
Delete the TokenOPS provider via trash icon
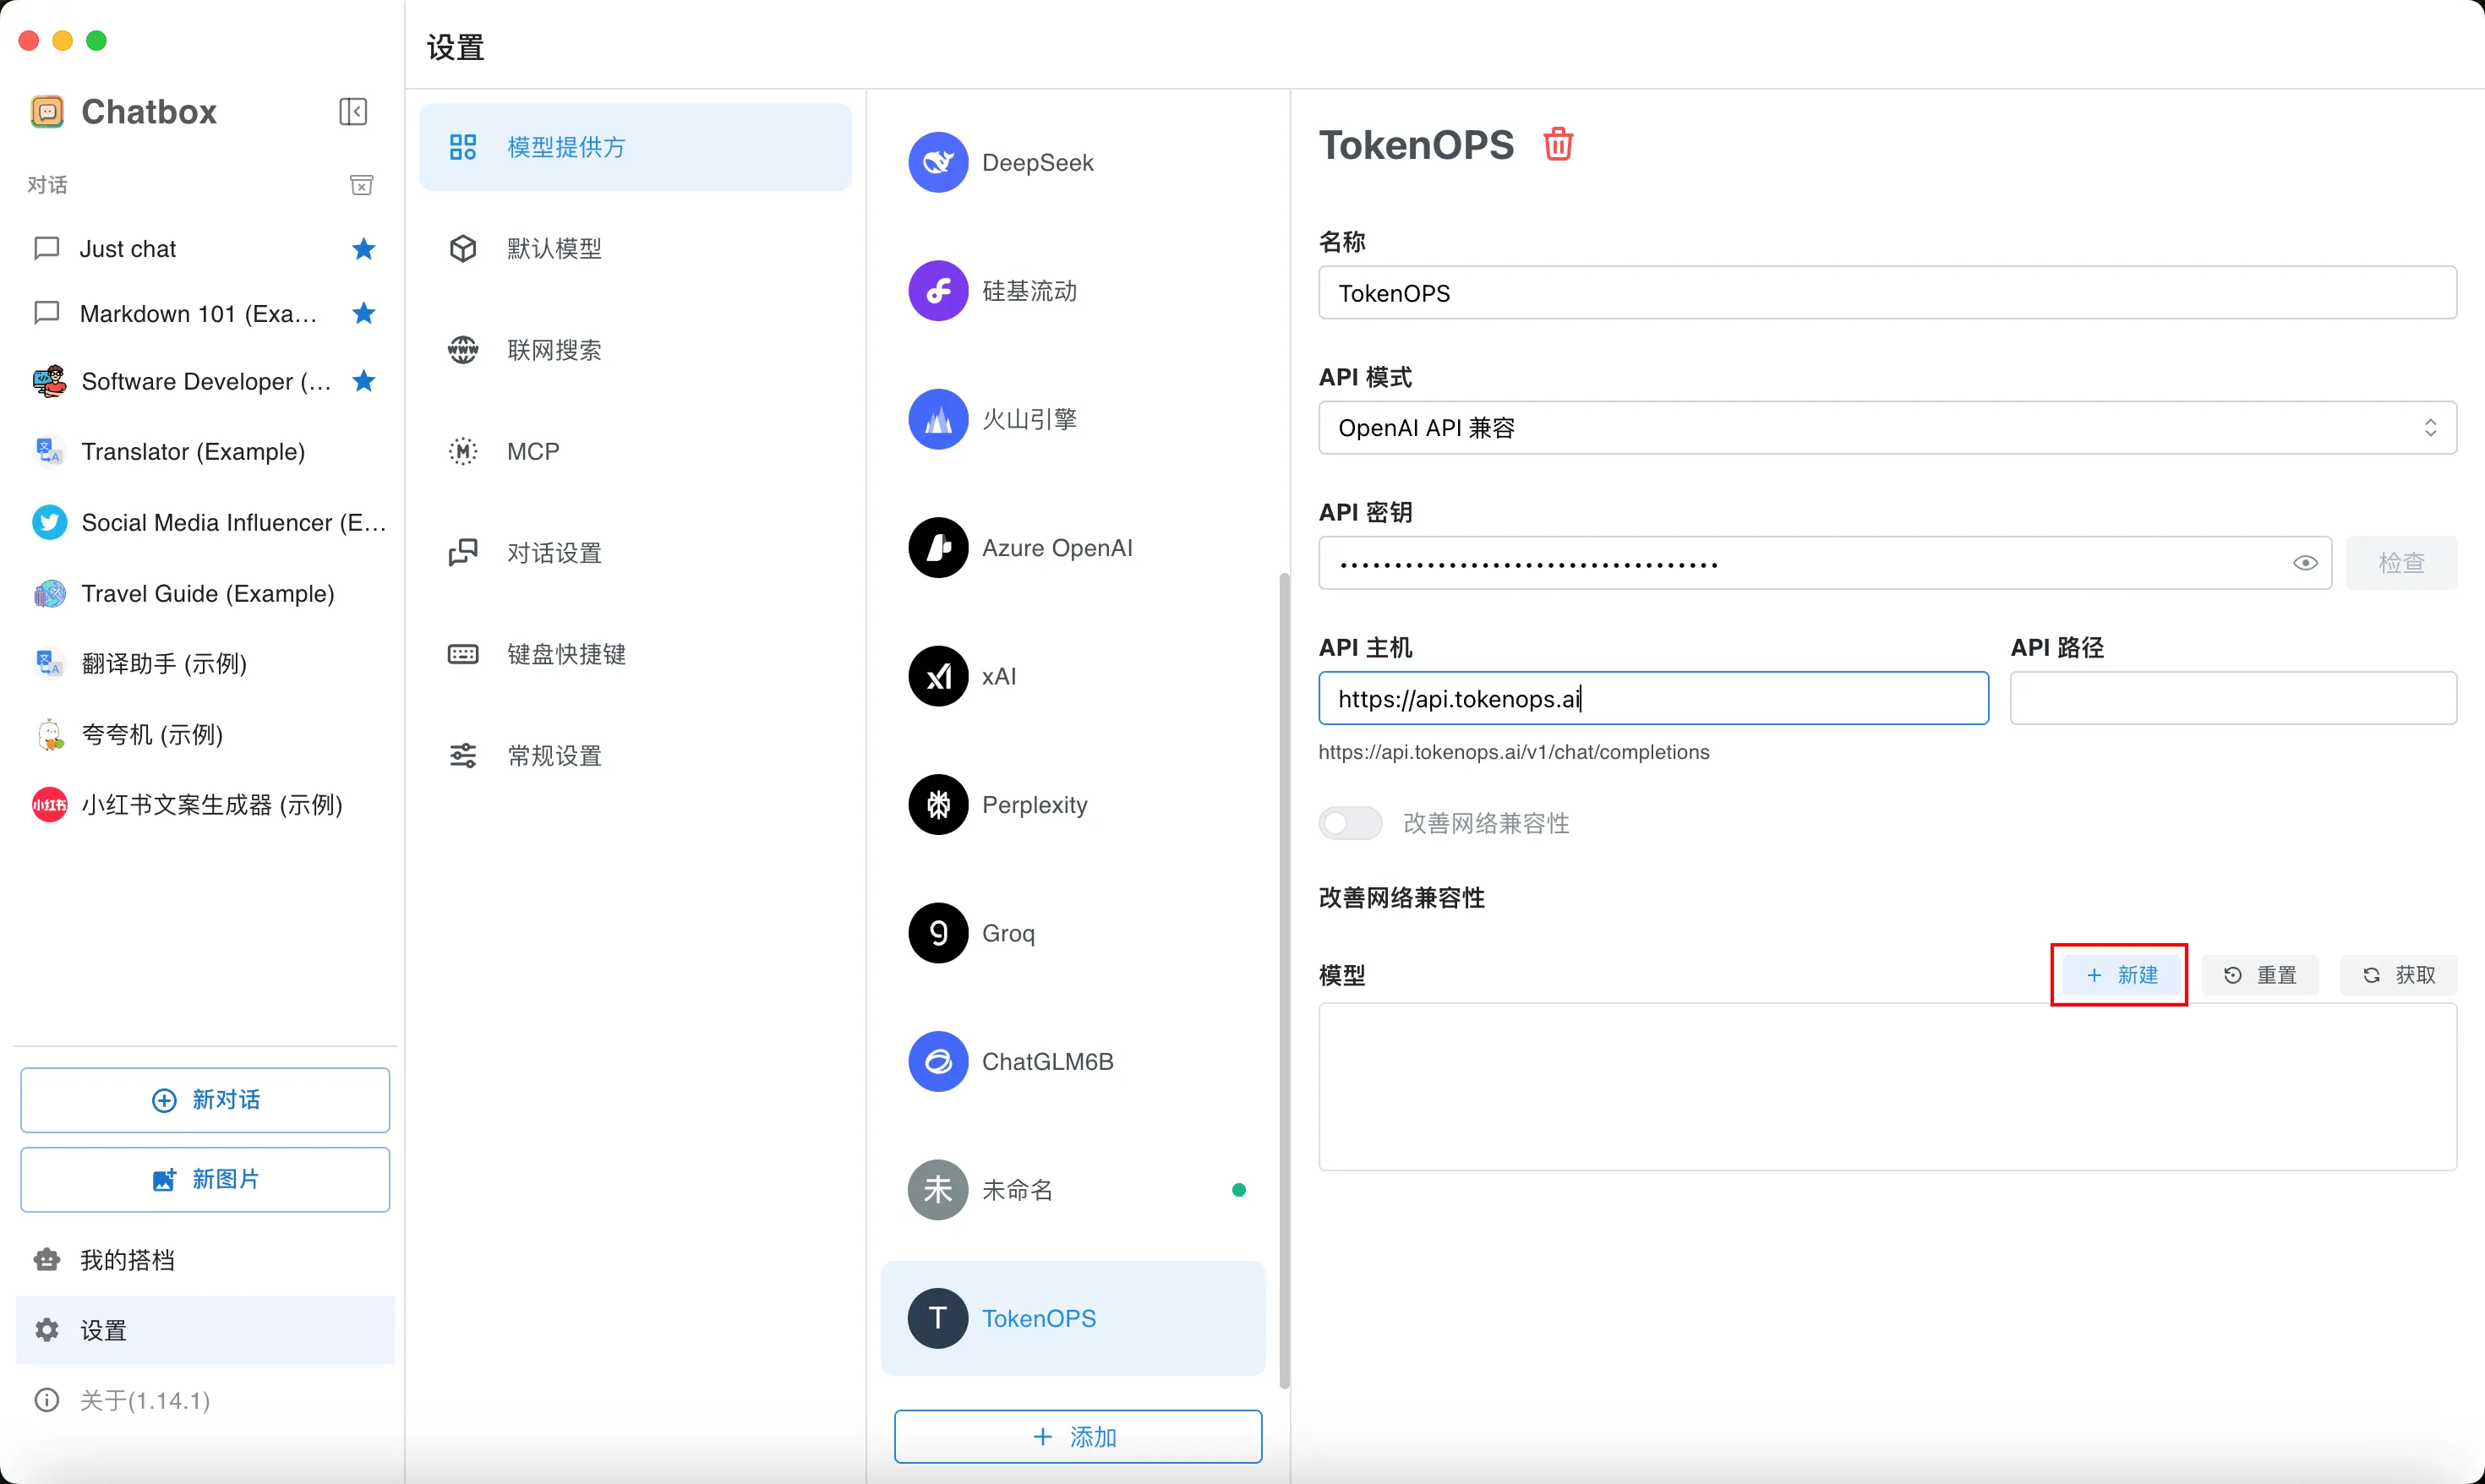tap(1557, 145)
